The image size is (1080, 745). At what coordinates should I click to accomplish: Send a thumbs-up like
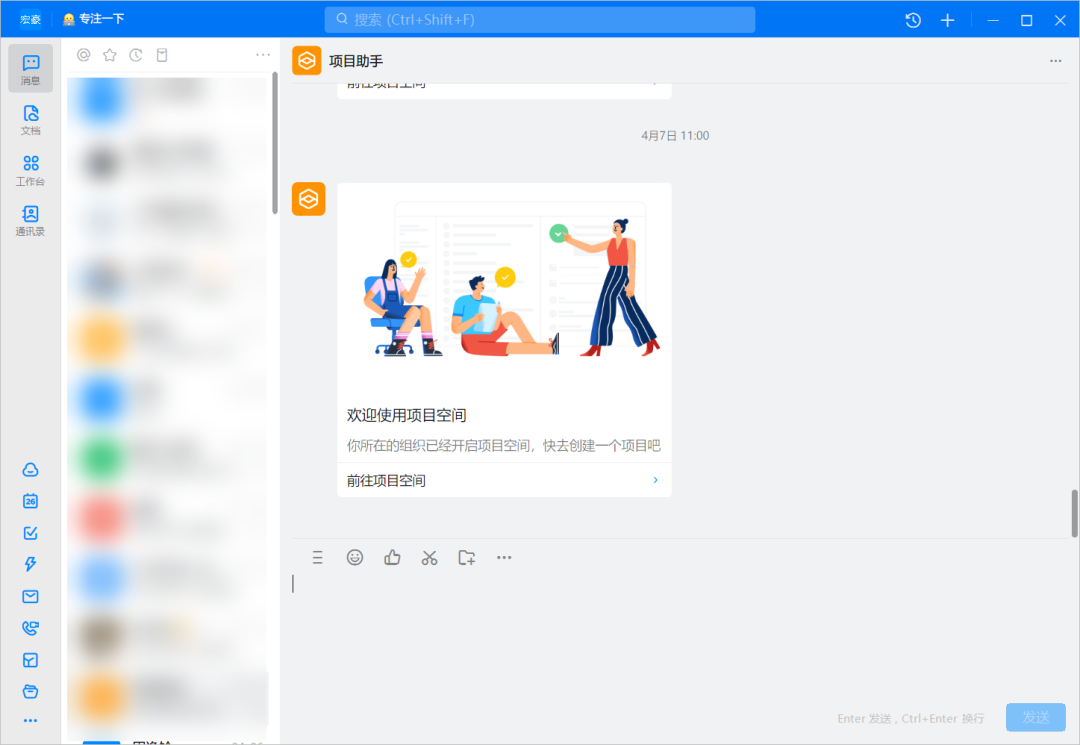[392, 558]
